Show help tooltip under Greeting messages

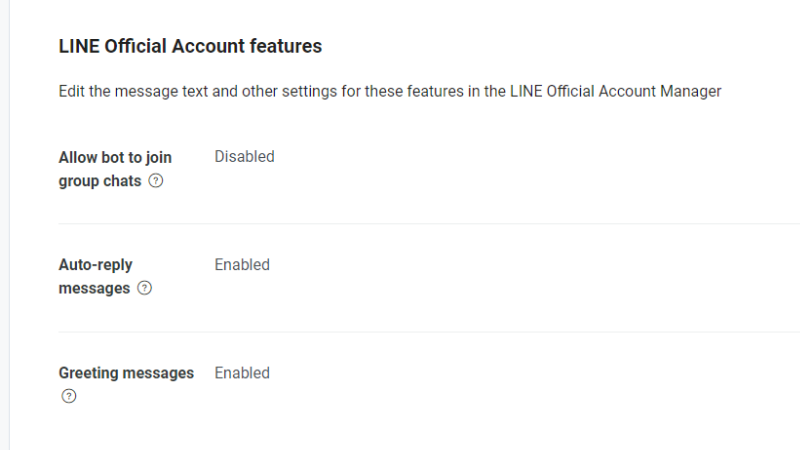coord(68,396)
